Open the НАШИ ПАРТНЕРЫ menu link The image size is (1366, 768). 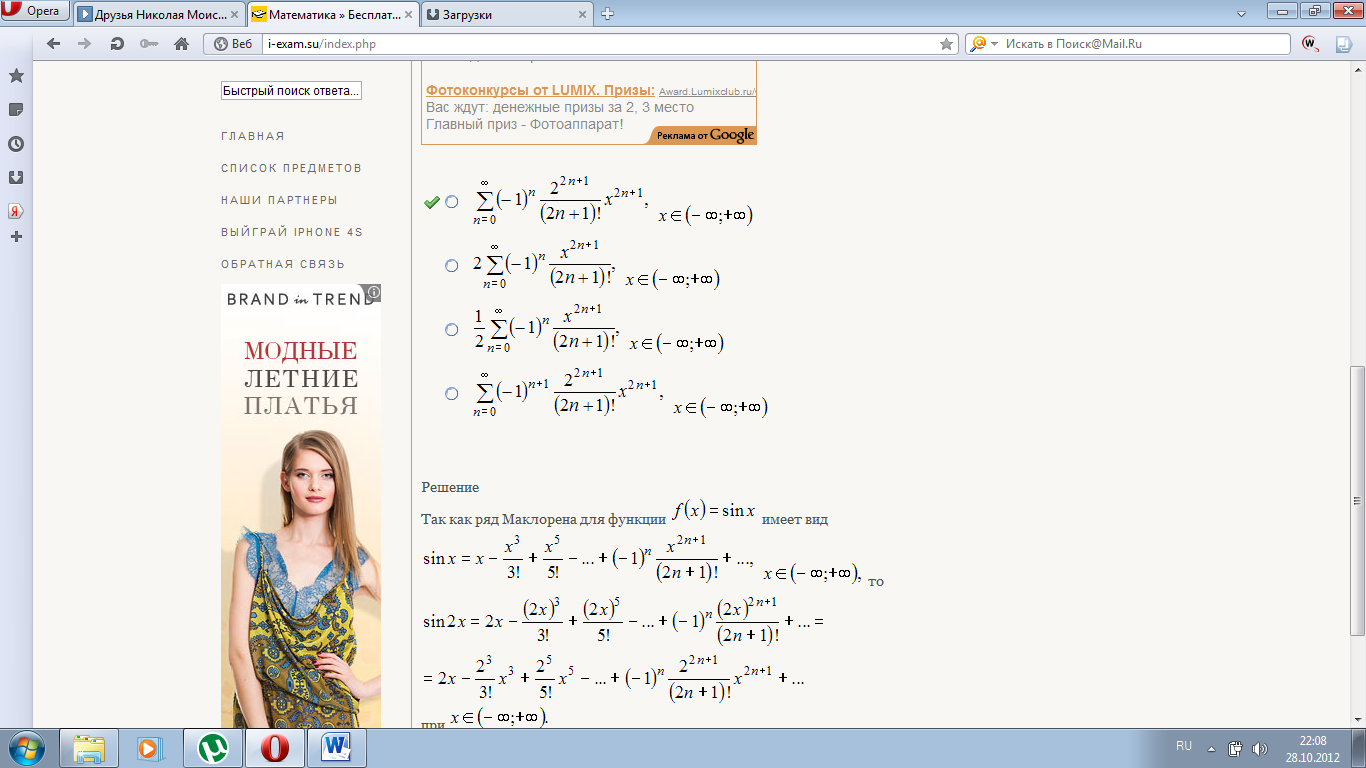[279, 200]
